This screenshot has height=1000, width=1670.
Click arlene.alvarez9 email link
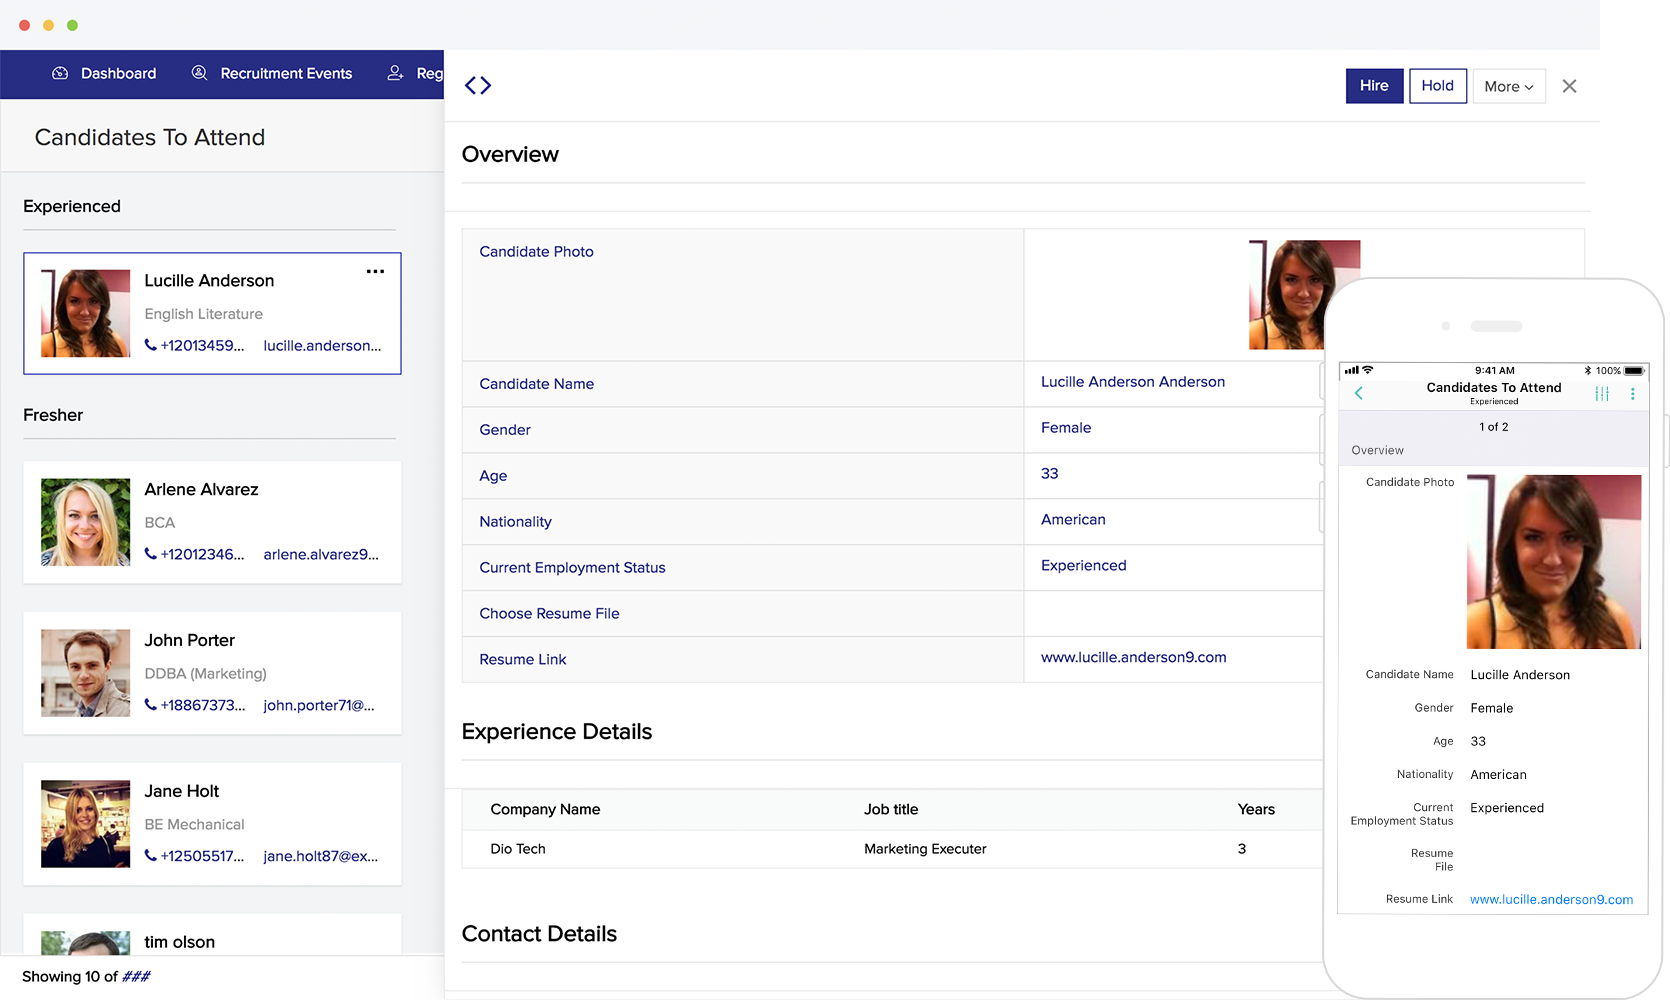(321, 554)
